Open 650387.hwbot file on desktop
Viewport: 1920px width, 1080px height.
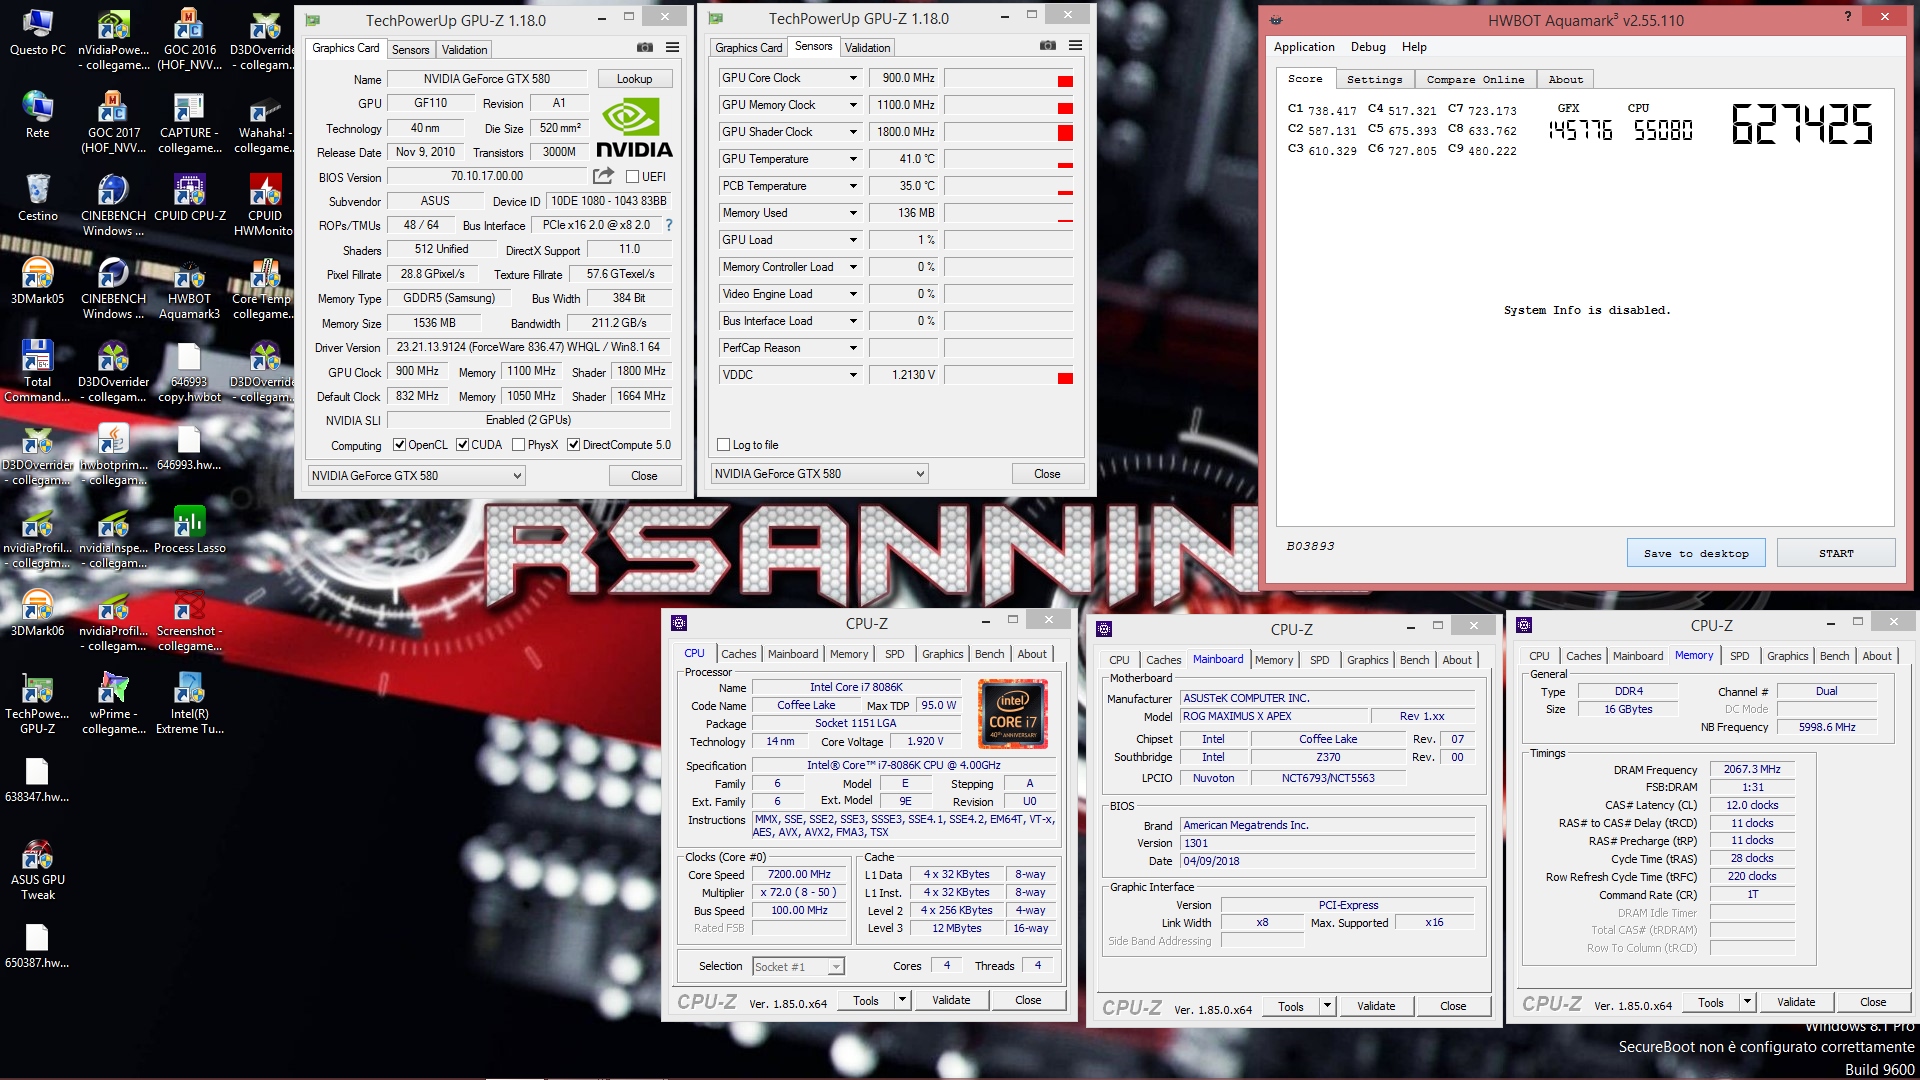pyautogui.click(x=37, y=944)
